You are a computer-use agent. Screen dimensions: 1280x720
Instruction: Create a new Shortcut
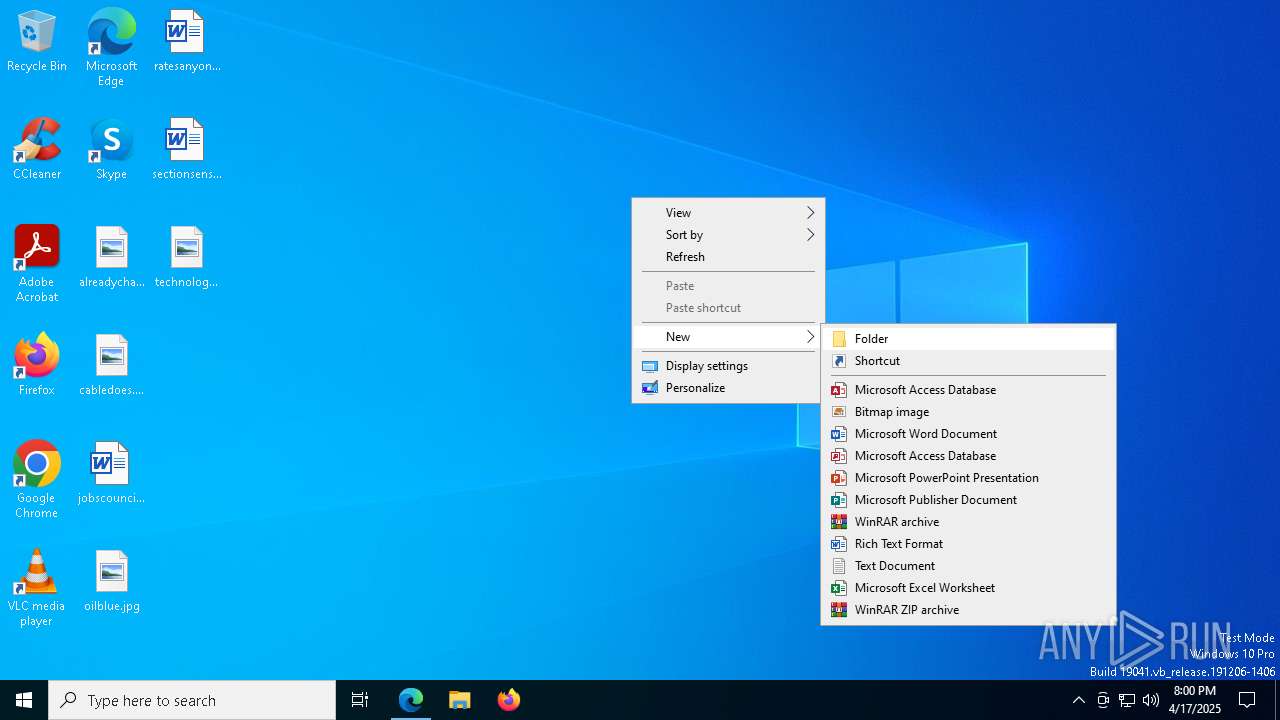(968, 361)
